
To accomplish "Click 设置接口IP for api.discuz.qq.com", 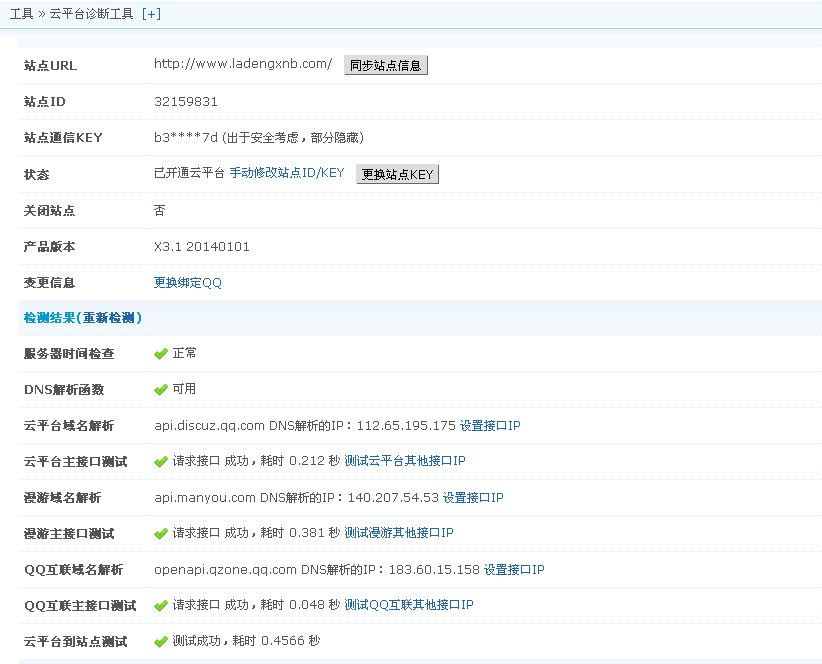I will click(490, 426).
